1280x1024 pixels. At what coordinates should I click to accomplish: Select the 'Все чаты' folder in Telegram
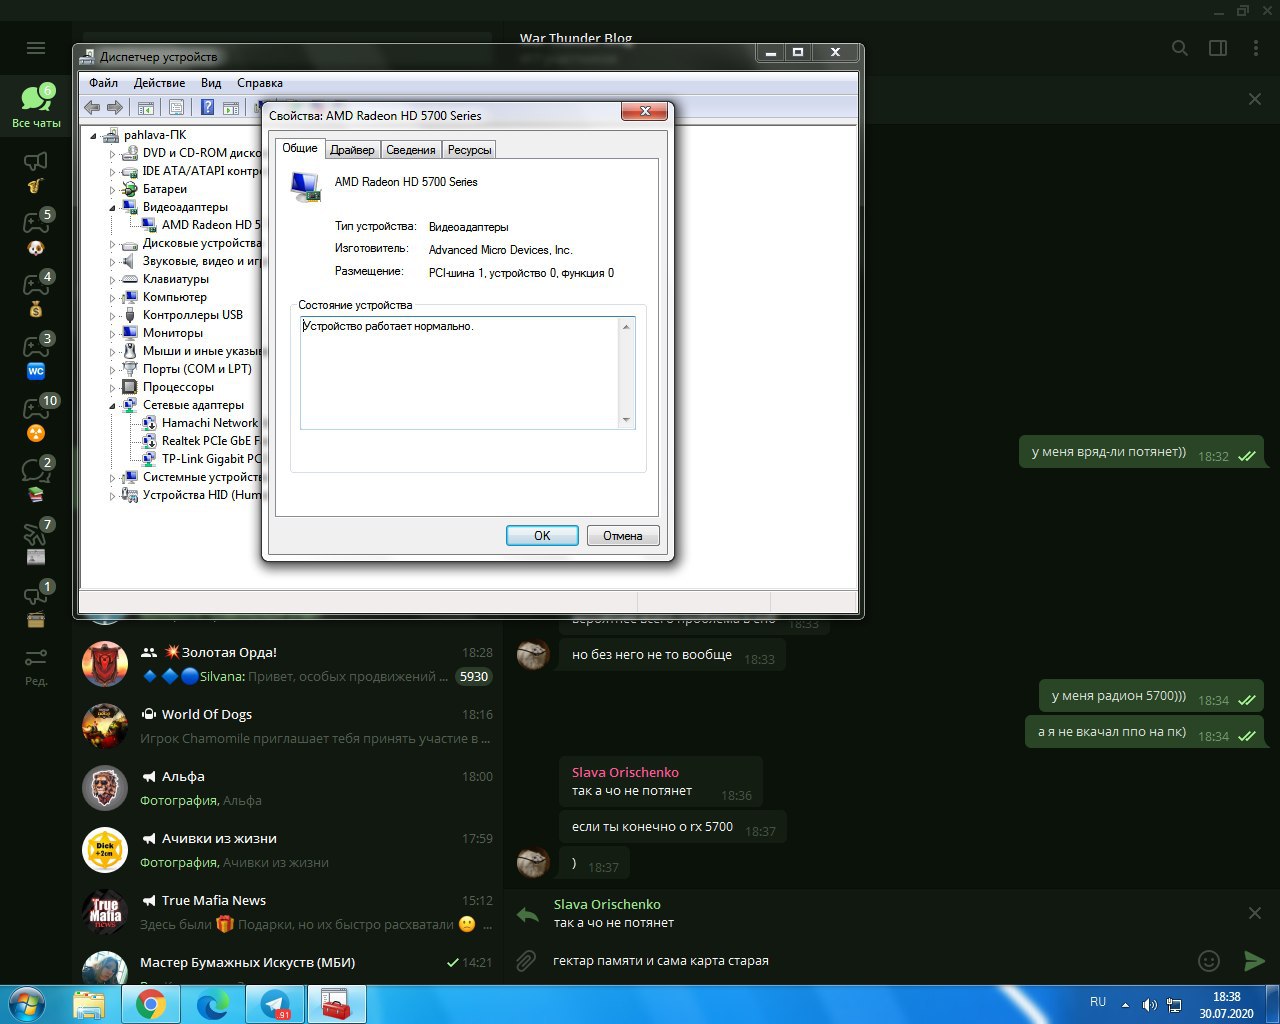pyautogui.click(x=36, y=106)
